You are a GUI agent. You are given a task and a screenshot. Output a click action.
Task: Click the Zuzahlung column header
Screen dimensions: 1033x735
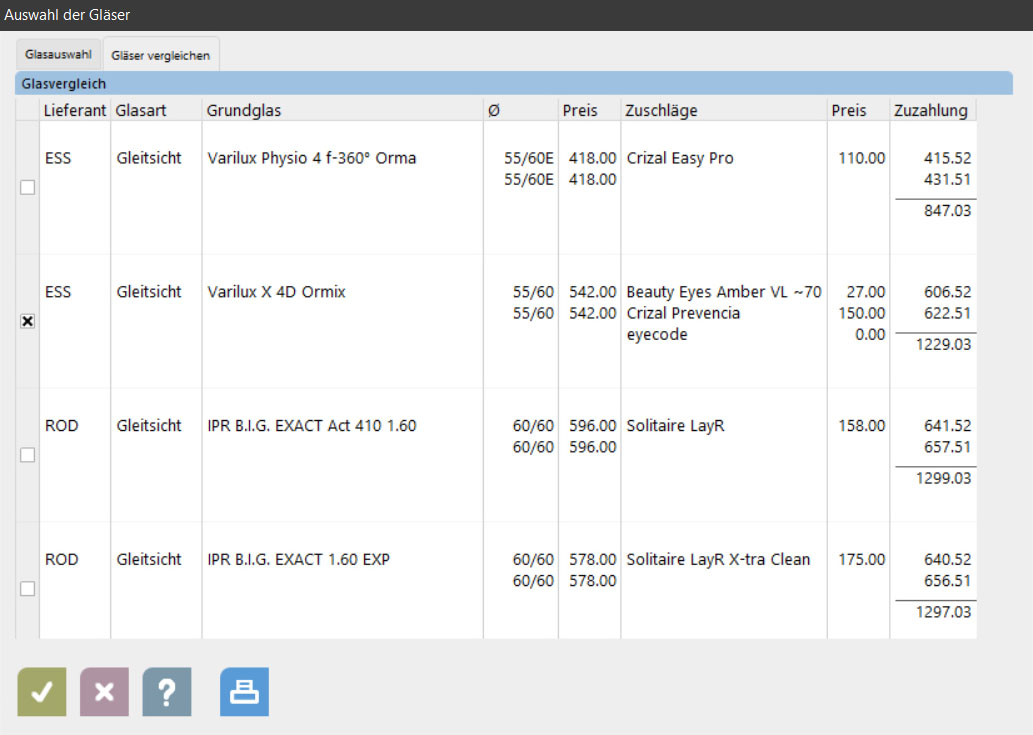(930, 110)
